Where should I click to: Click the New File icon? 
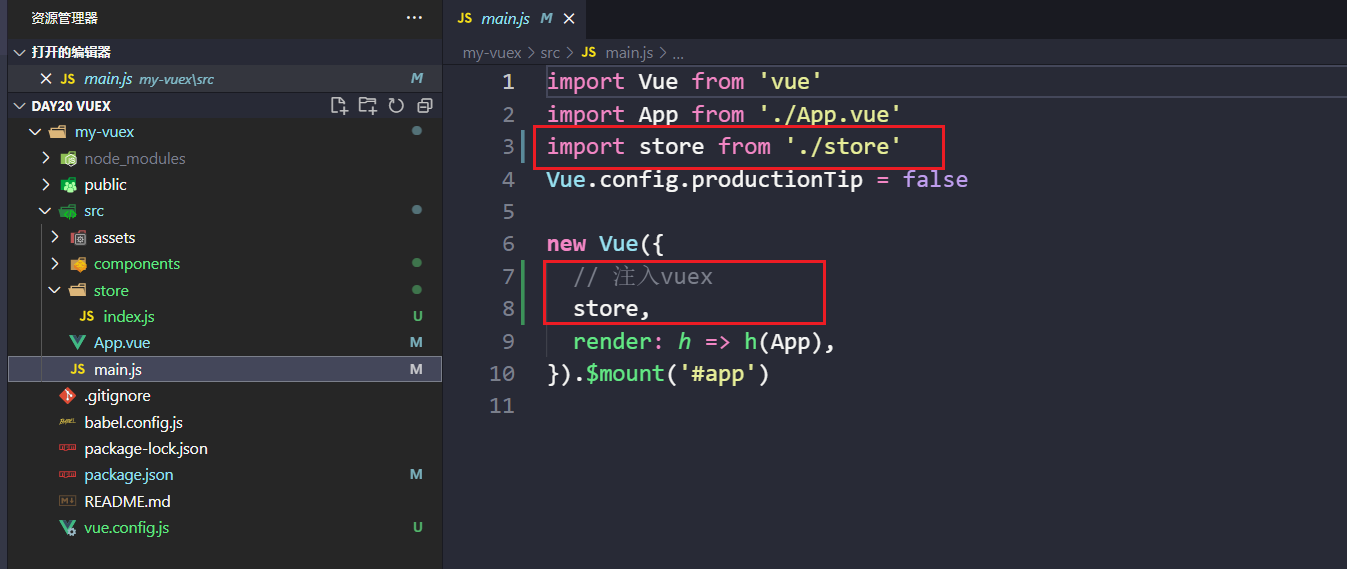point(339,105)
